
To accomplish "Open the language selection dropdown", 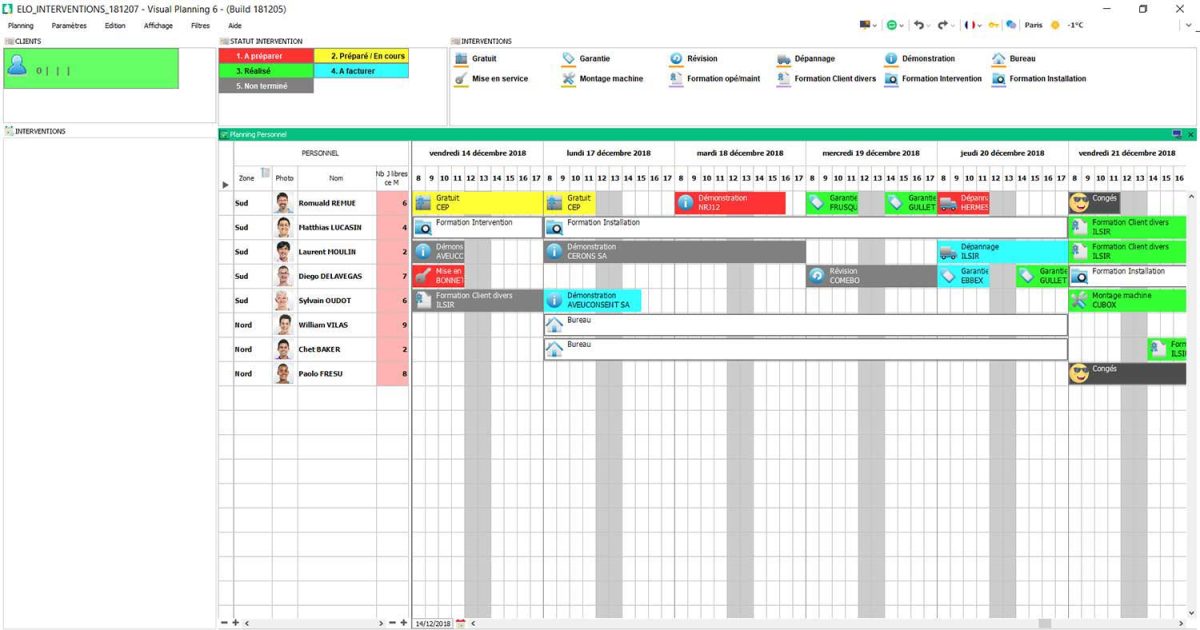I will (975, 27).
